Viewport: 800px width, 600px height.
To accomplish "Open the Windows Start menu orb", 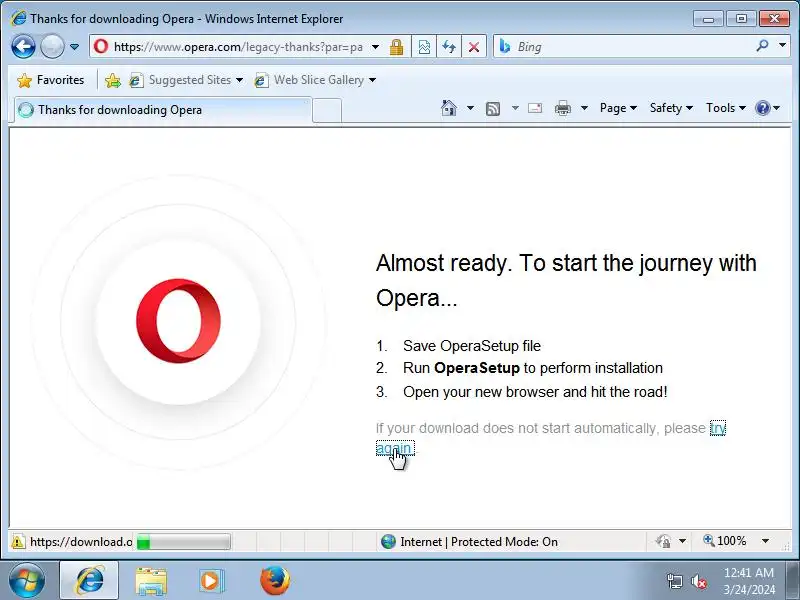I will point(27,581).
